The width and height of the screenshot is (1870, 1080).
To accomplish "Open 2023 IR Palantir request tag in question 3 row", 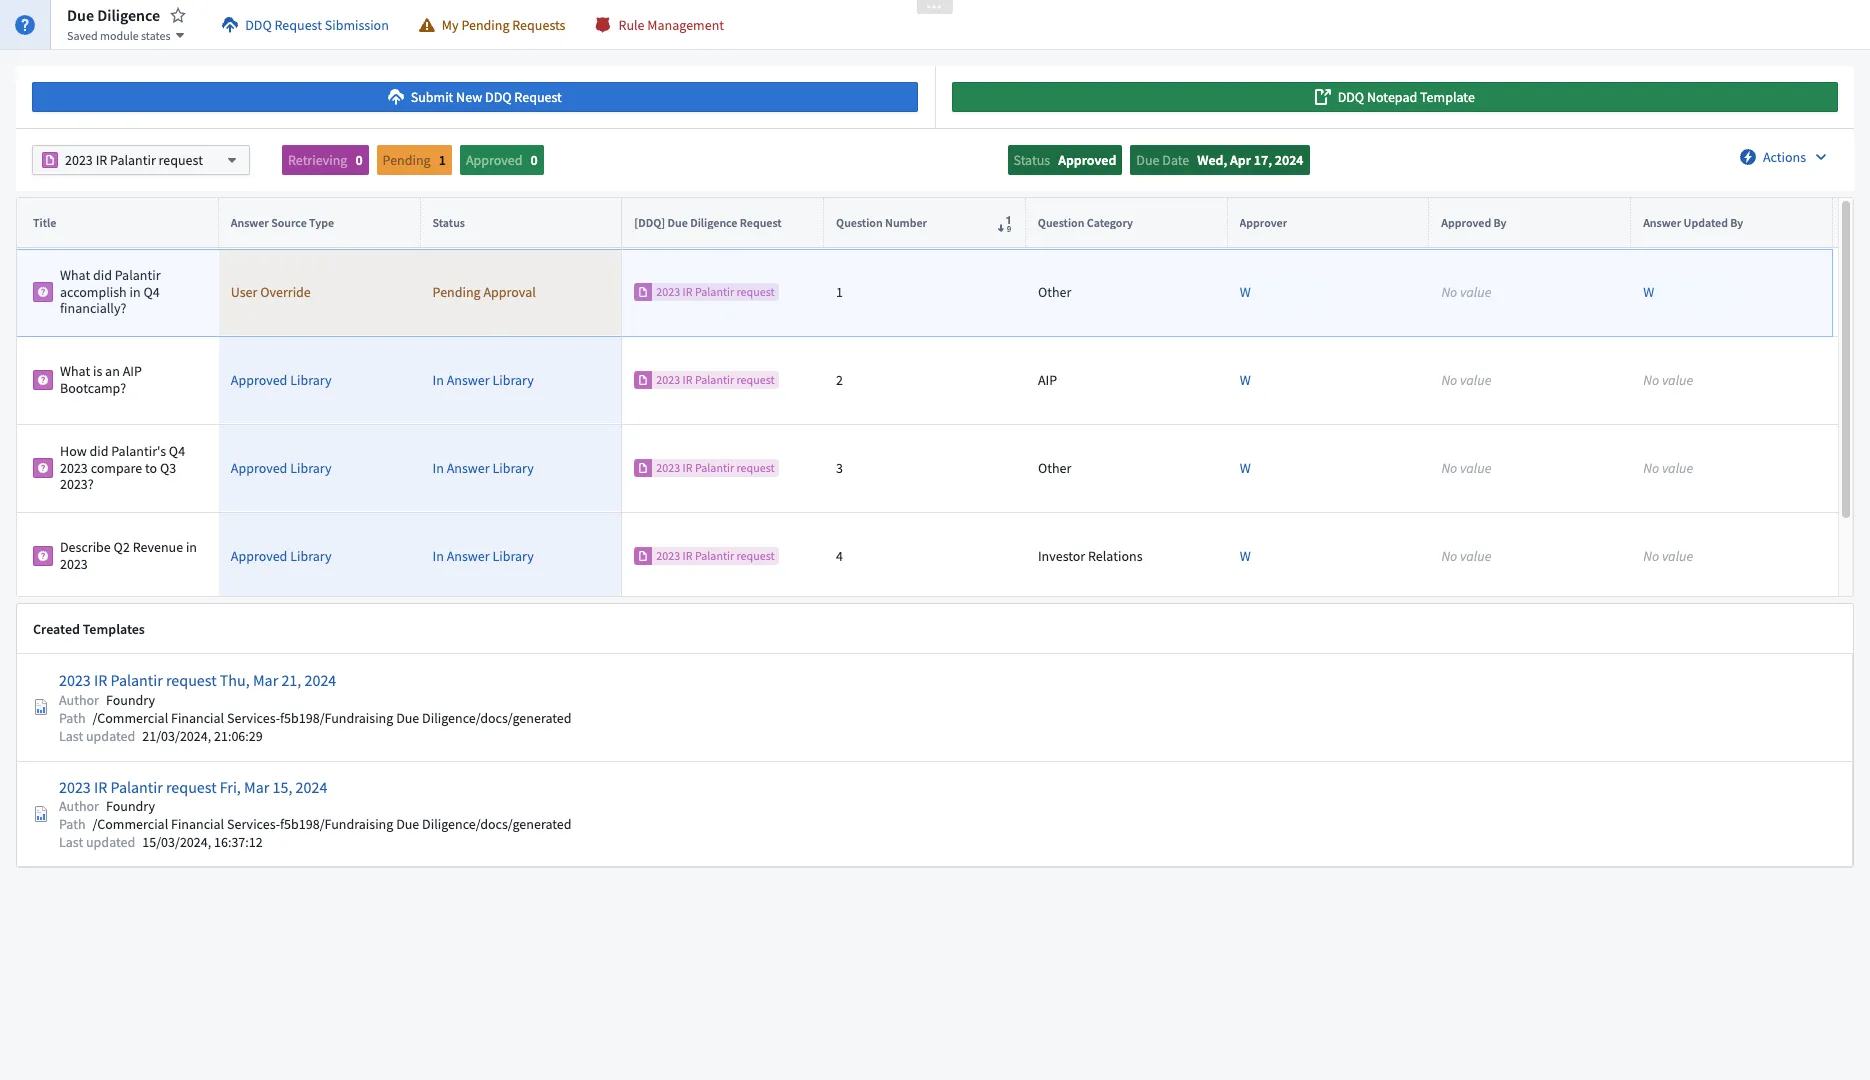I will 706,468.
